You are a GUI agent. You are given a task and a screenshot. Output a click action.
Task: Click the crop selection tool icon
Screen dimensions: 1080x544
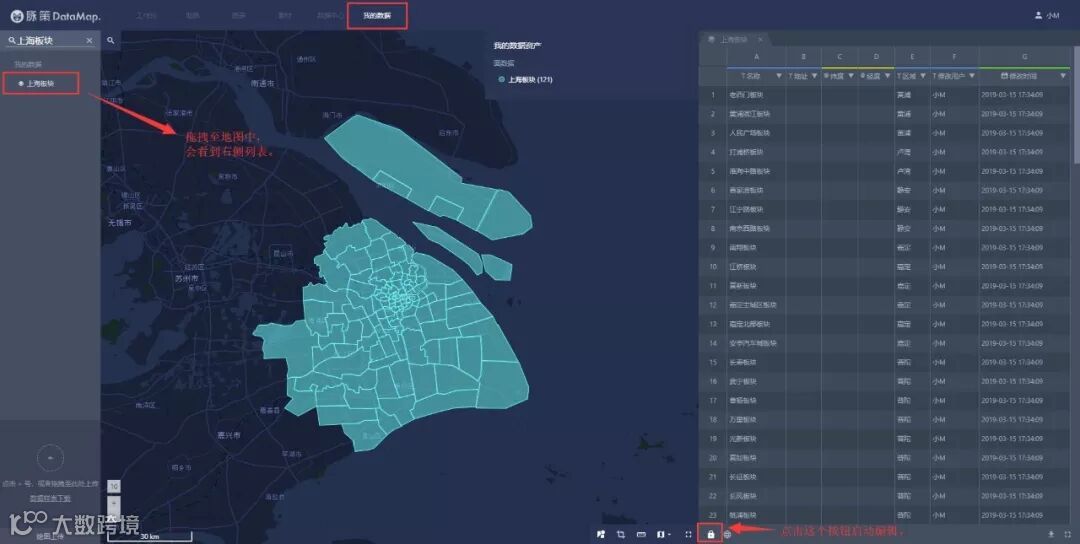pos(621,534)
